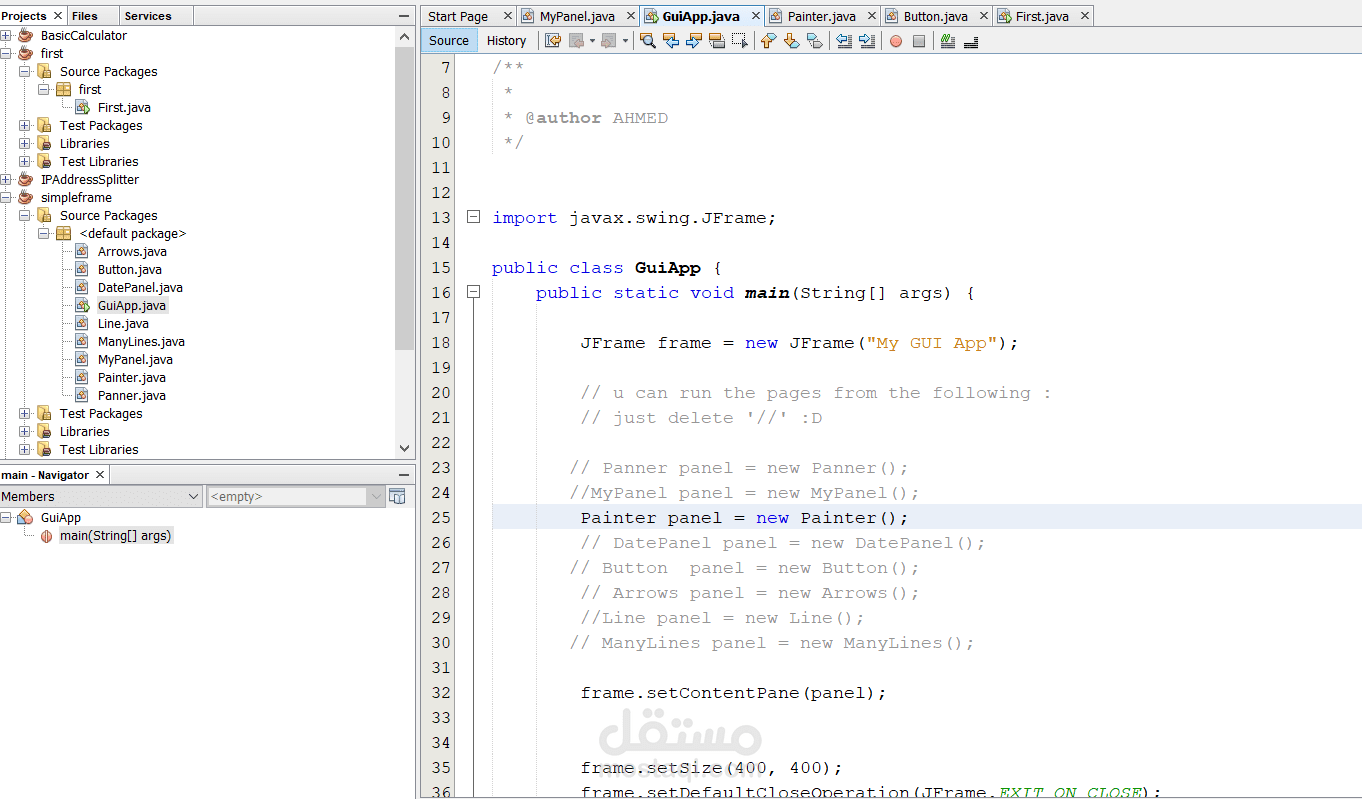Image resolution: width=1362 pixels, height=799 pixels.
Task: Click main method icon in Navigator
Action: coord(46,535)
